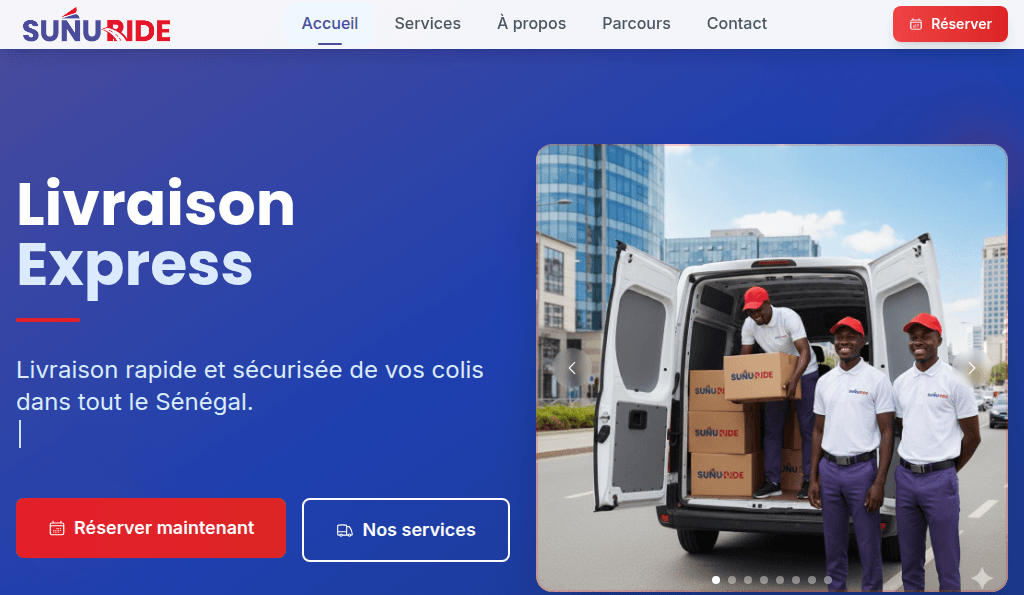Go to the À propos page
This screenshot has height=595, width=1024.
[532, 24]
